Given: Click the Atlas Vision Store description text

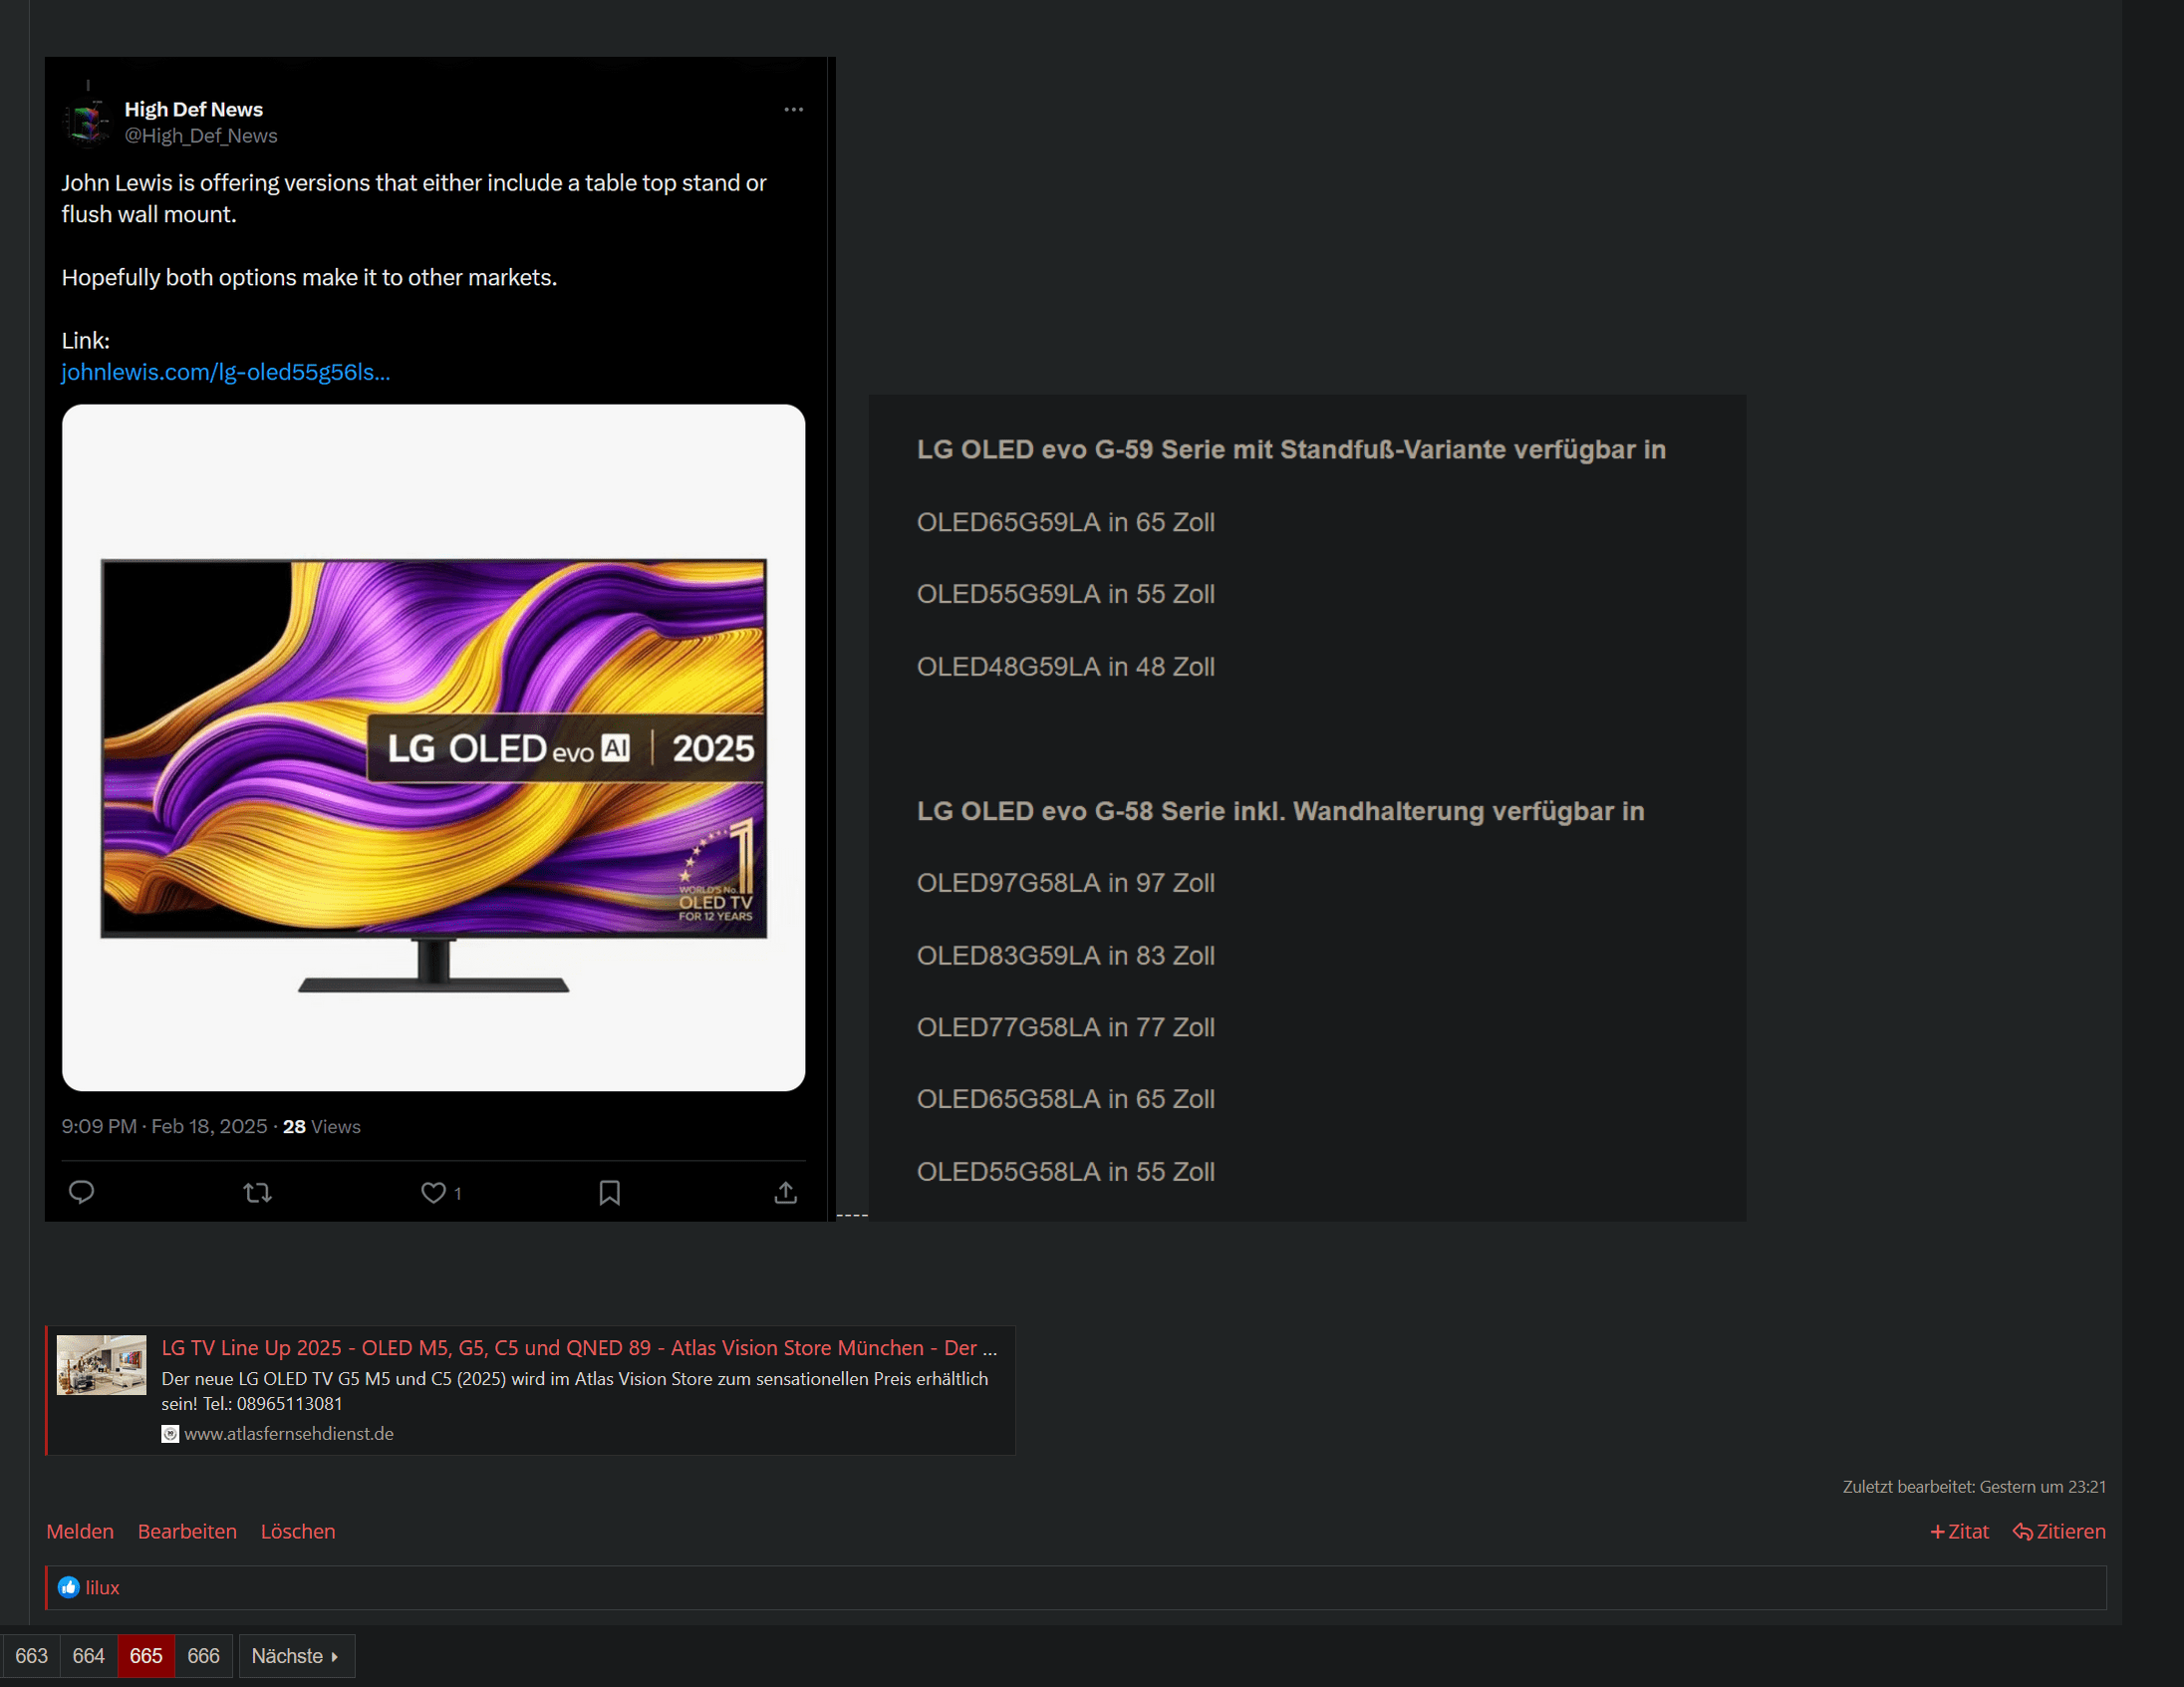Looking at the screenshot, I should tap(575, 1390).
